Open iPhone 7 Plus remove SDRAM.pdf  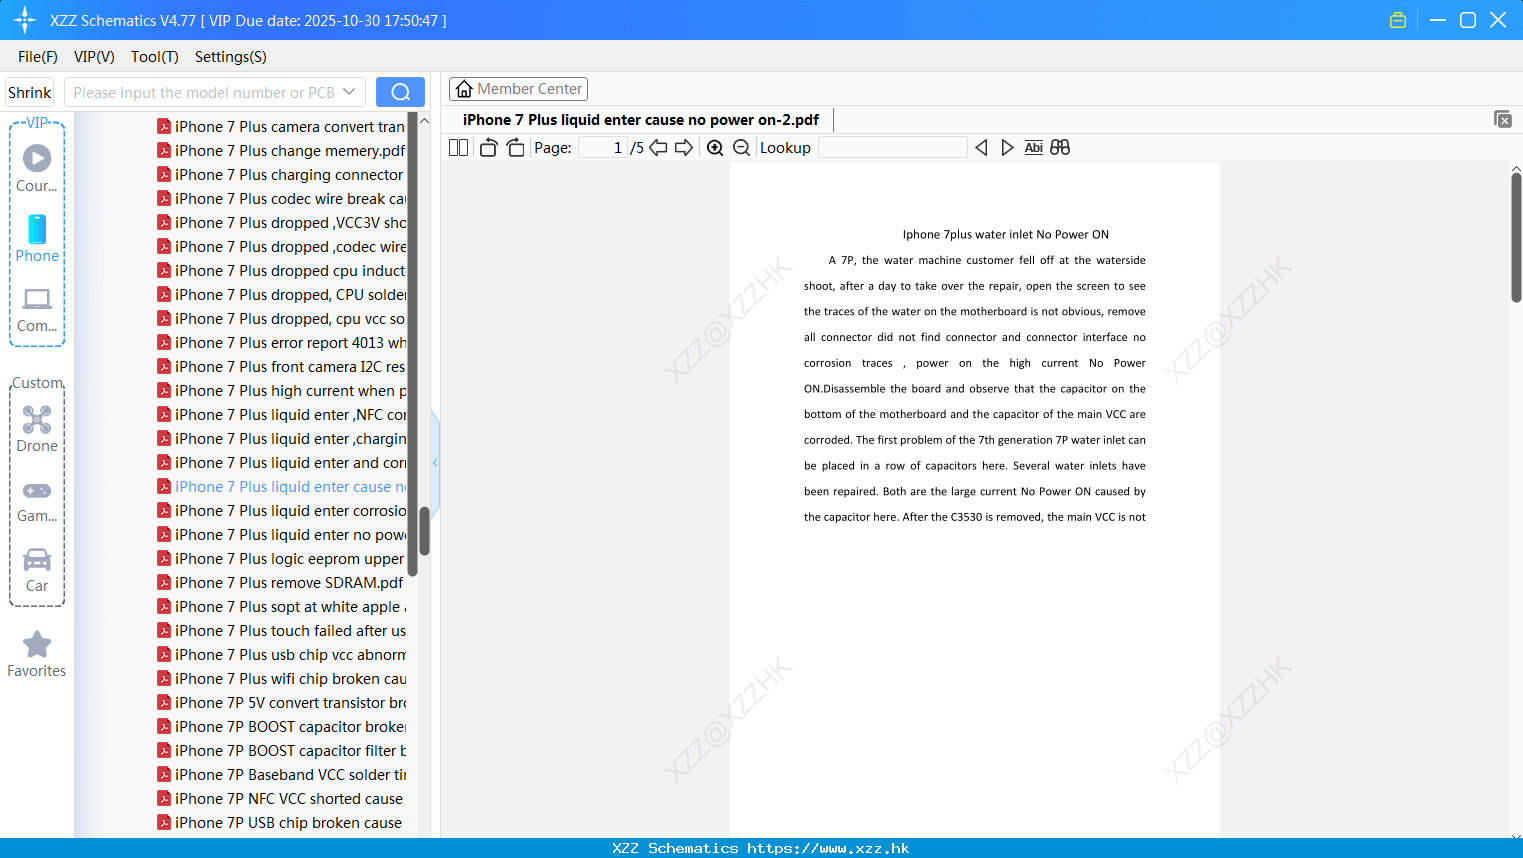click(281, 583)
